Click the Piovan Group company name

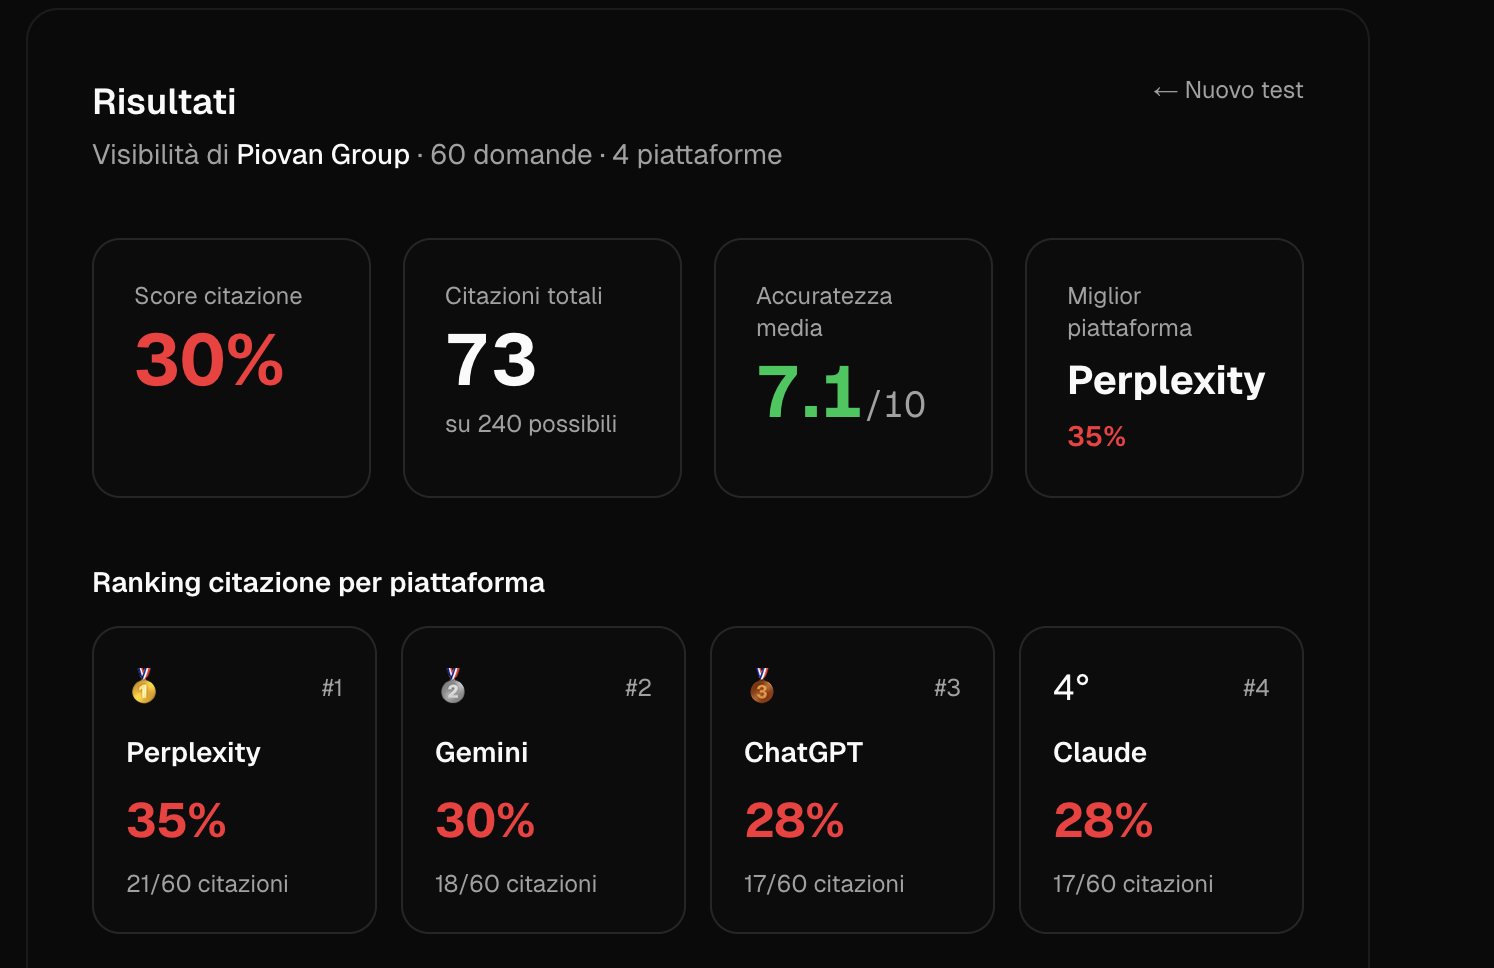pos(323,155)
